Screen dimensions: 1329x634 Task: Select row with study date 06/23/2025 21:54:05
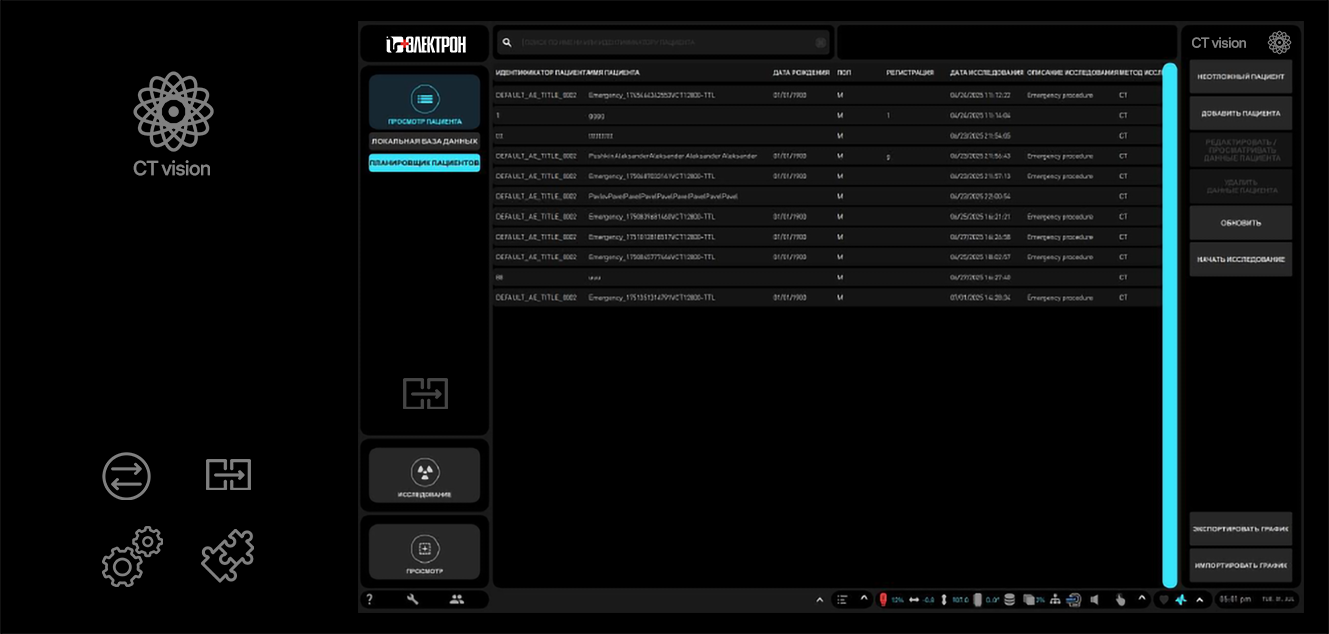click(827, 135)
